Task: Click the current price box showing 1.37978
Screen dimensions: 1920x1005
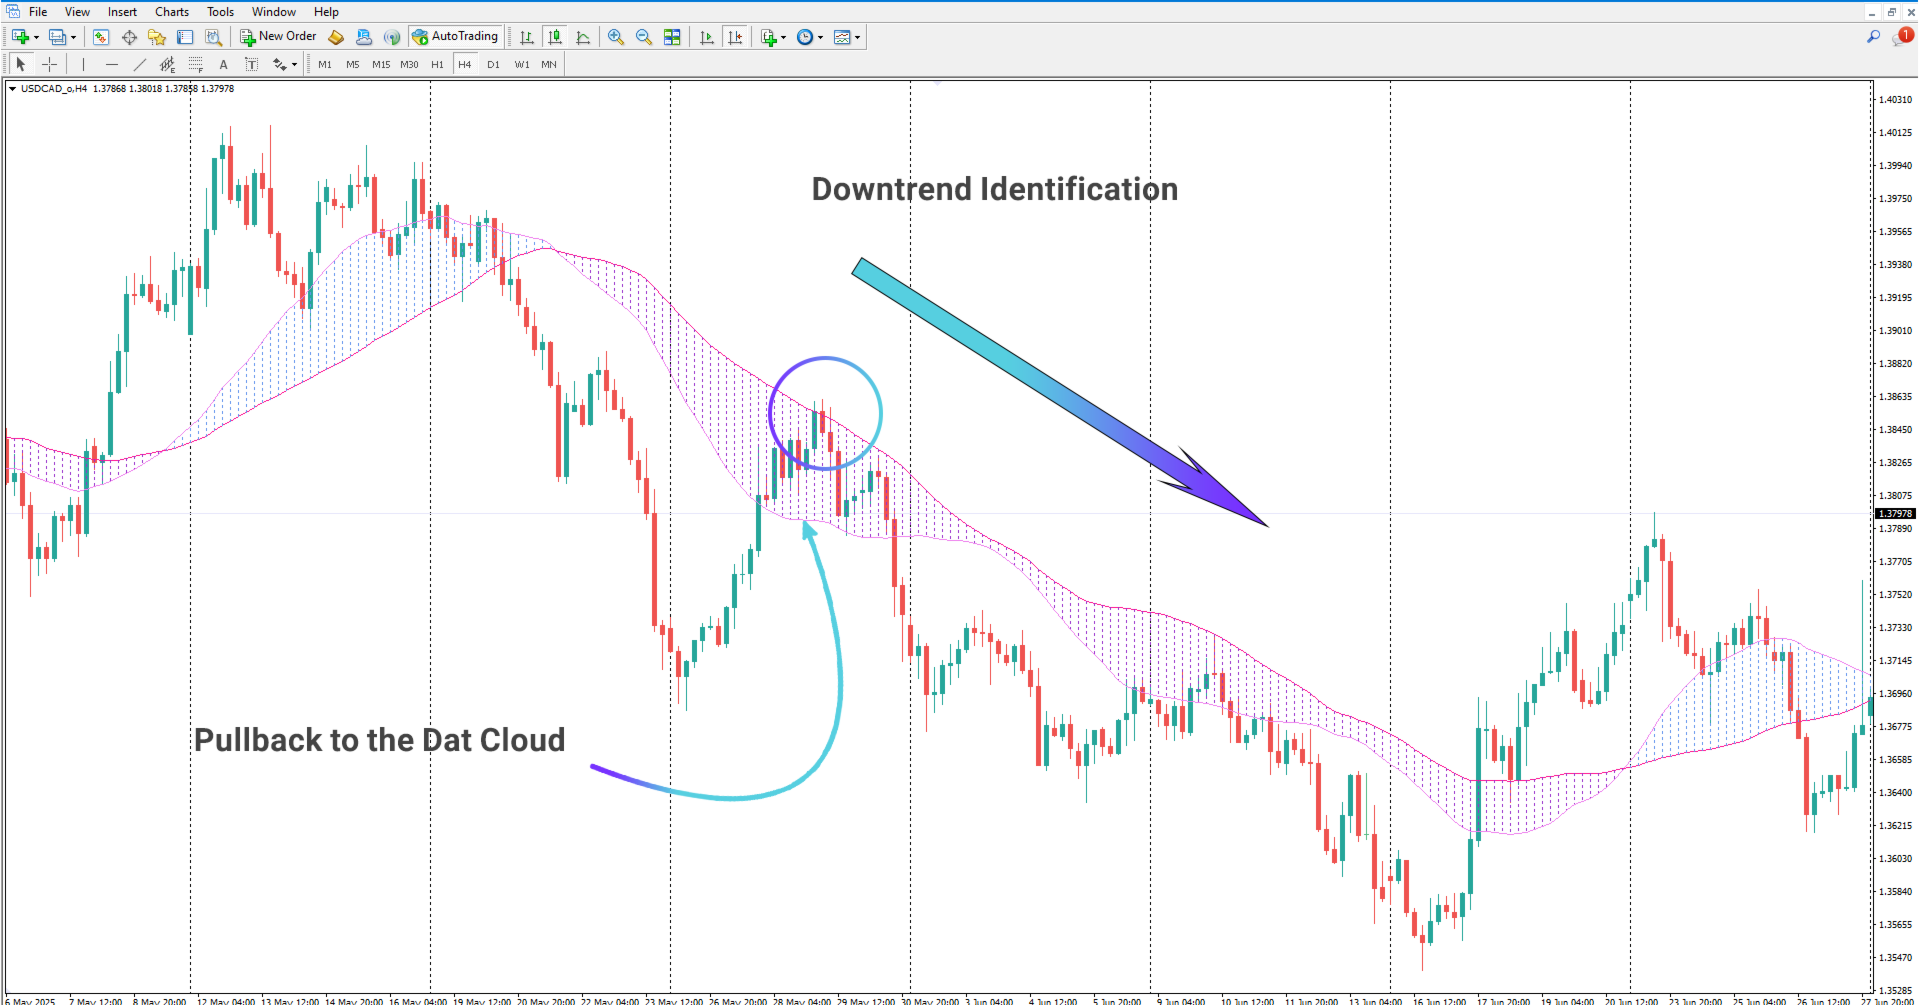Action: pyautogui.click(x=1895, y=513)
